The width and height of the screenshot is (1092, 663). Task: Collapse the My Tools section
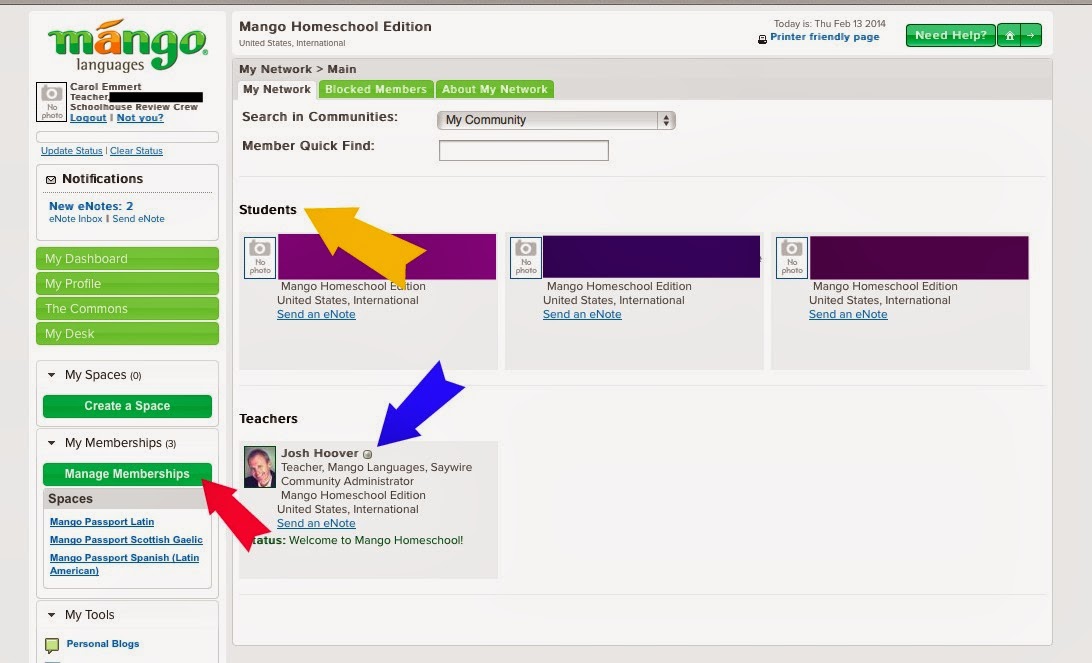(x=52, y=615)
